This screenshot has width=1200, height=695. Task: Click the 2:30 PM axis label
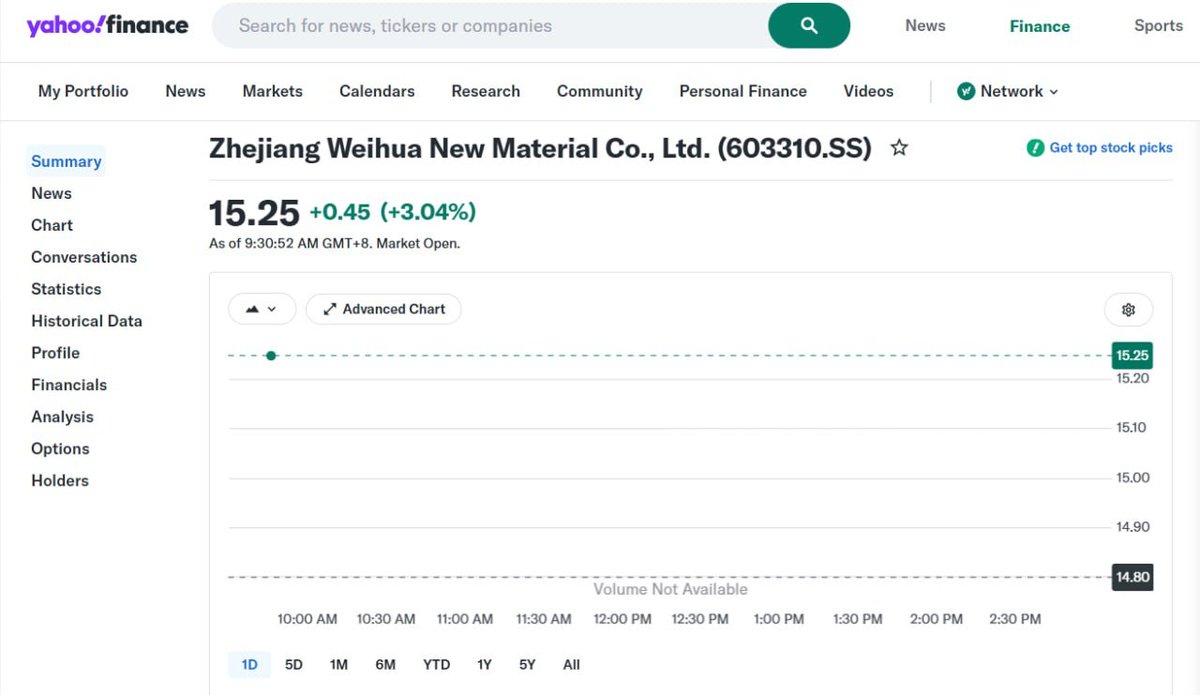[x=1015, y=619]
